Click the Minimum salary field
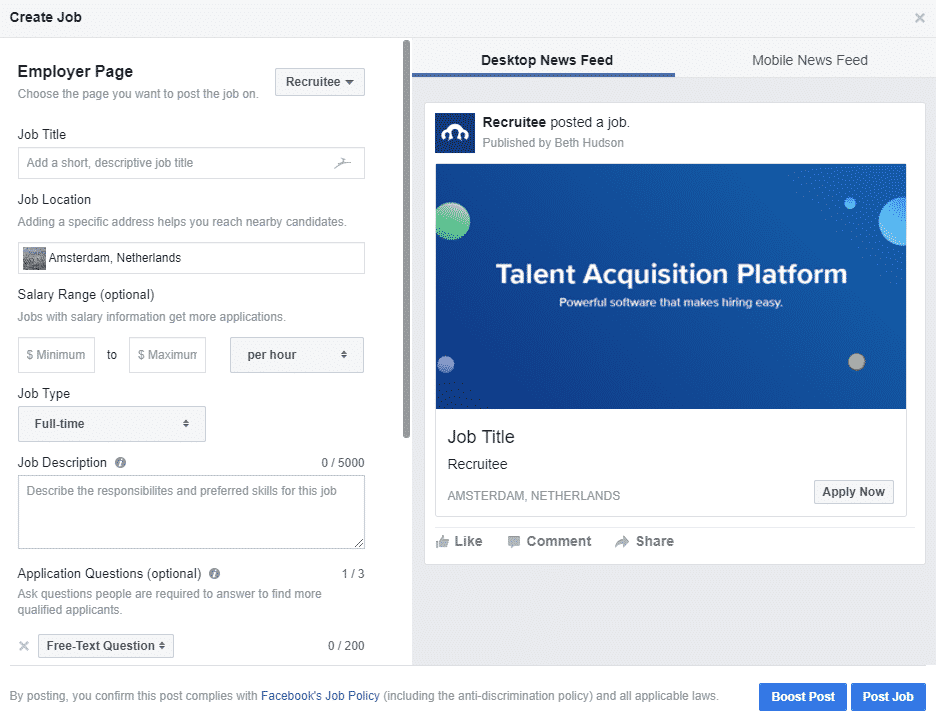 click(56, 355)
